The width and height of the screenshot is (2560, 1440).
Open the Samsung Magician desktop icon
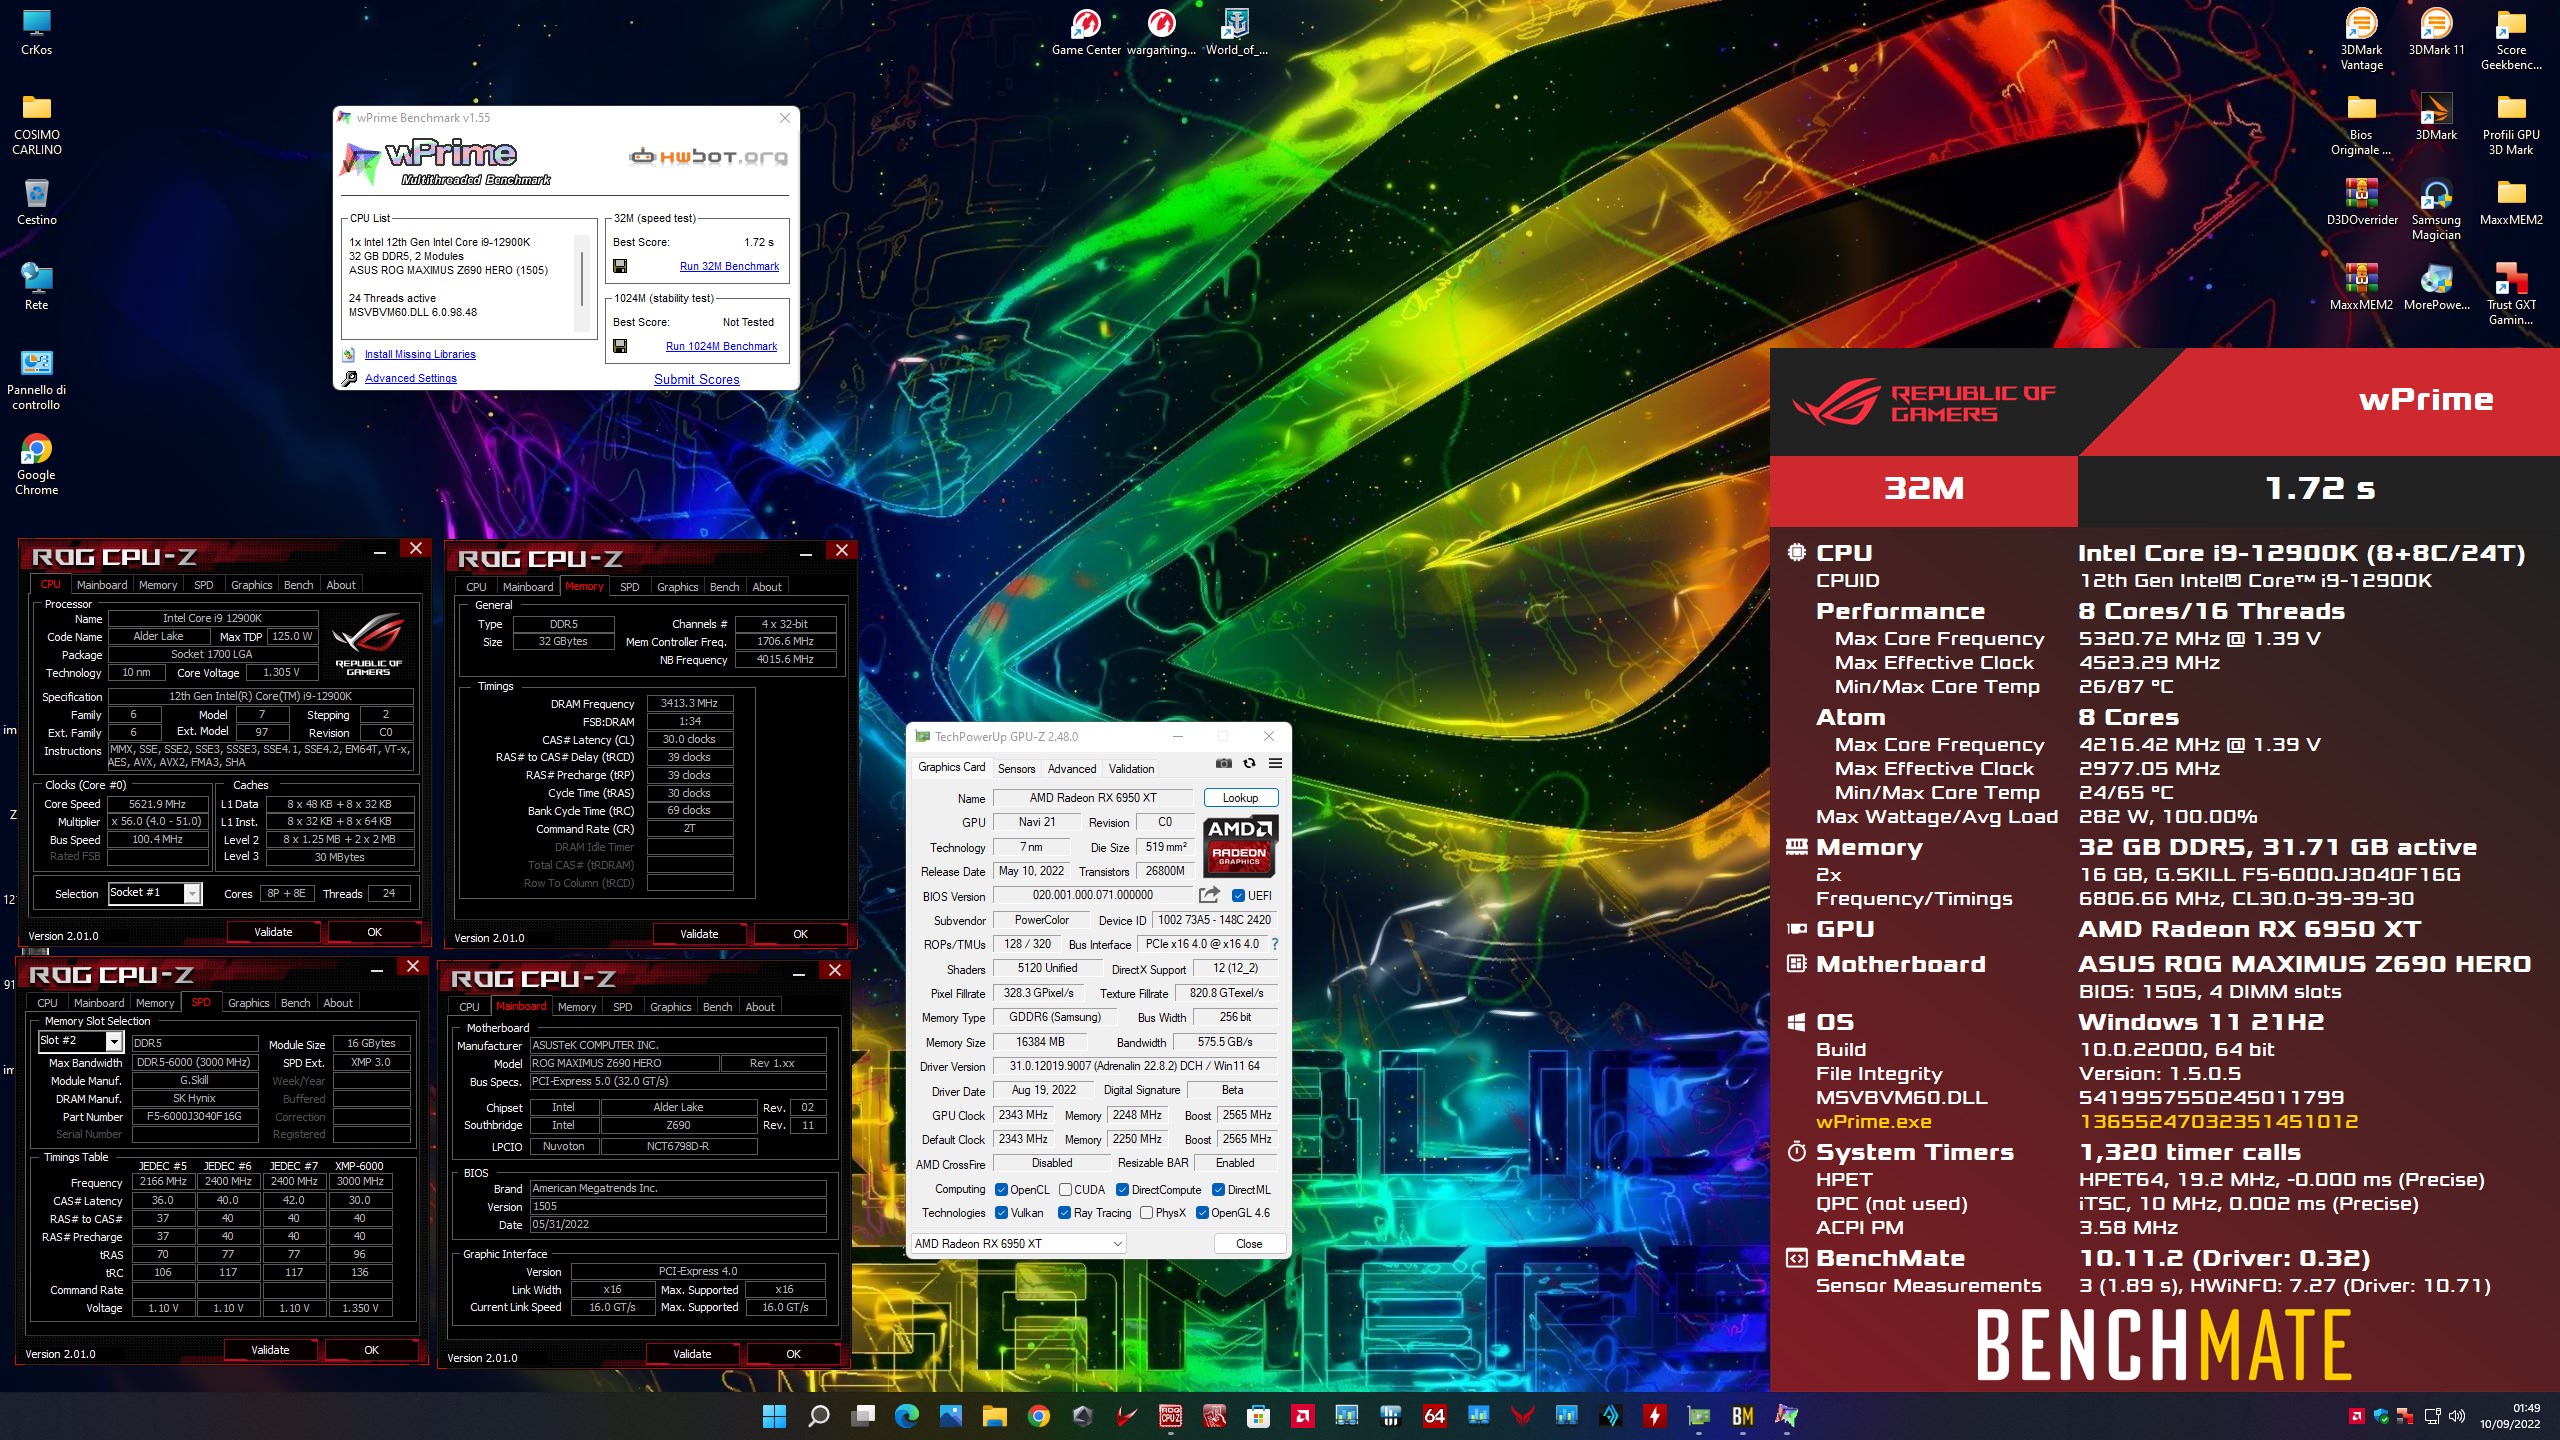(x=2436, y=210)
